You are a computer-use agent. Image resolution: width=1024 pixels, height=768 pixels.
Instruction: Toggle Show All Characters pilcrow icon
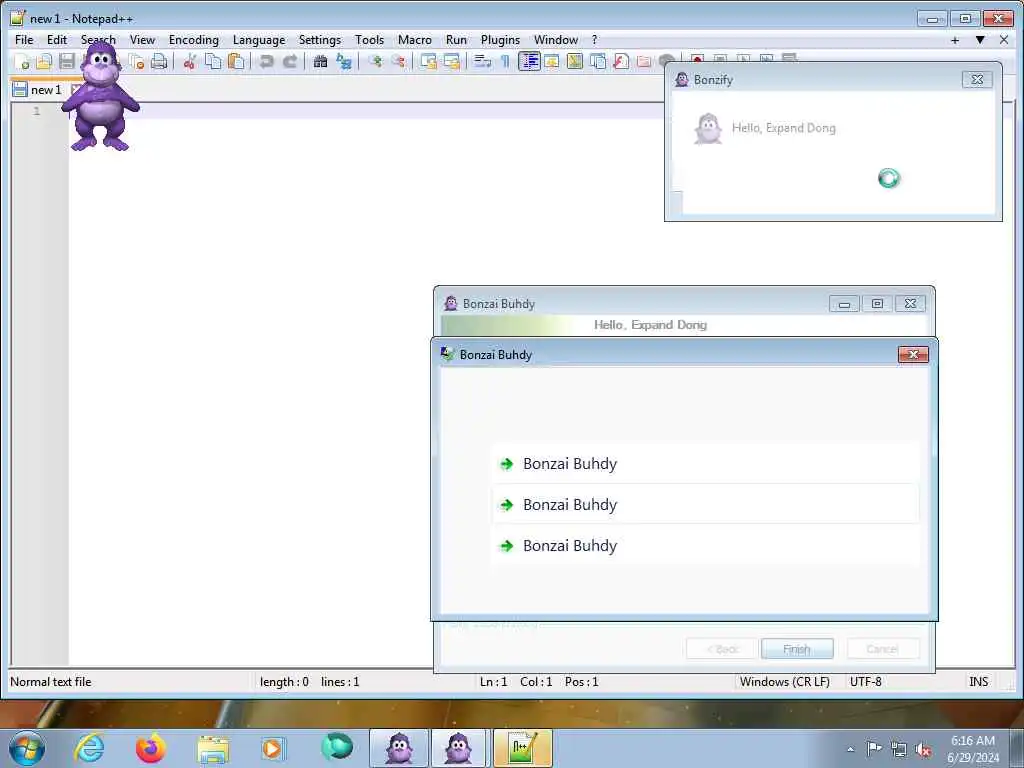pos(505,61)
